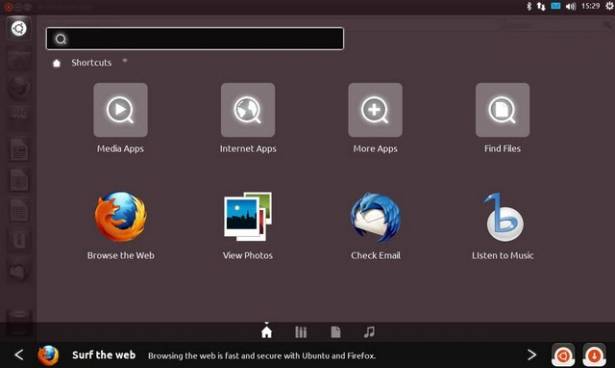
Task: Go to next slide with right arrow
Action: tap(531, 355)
